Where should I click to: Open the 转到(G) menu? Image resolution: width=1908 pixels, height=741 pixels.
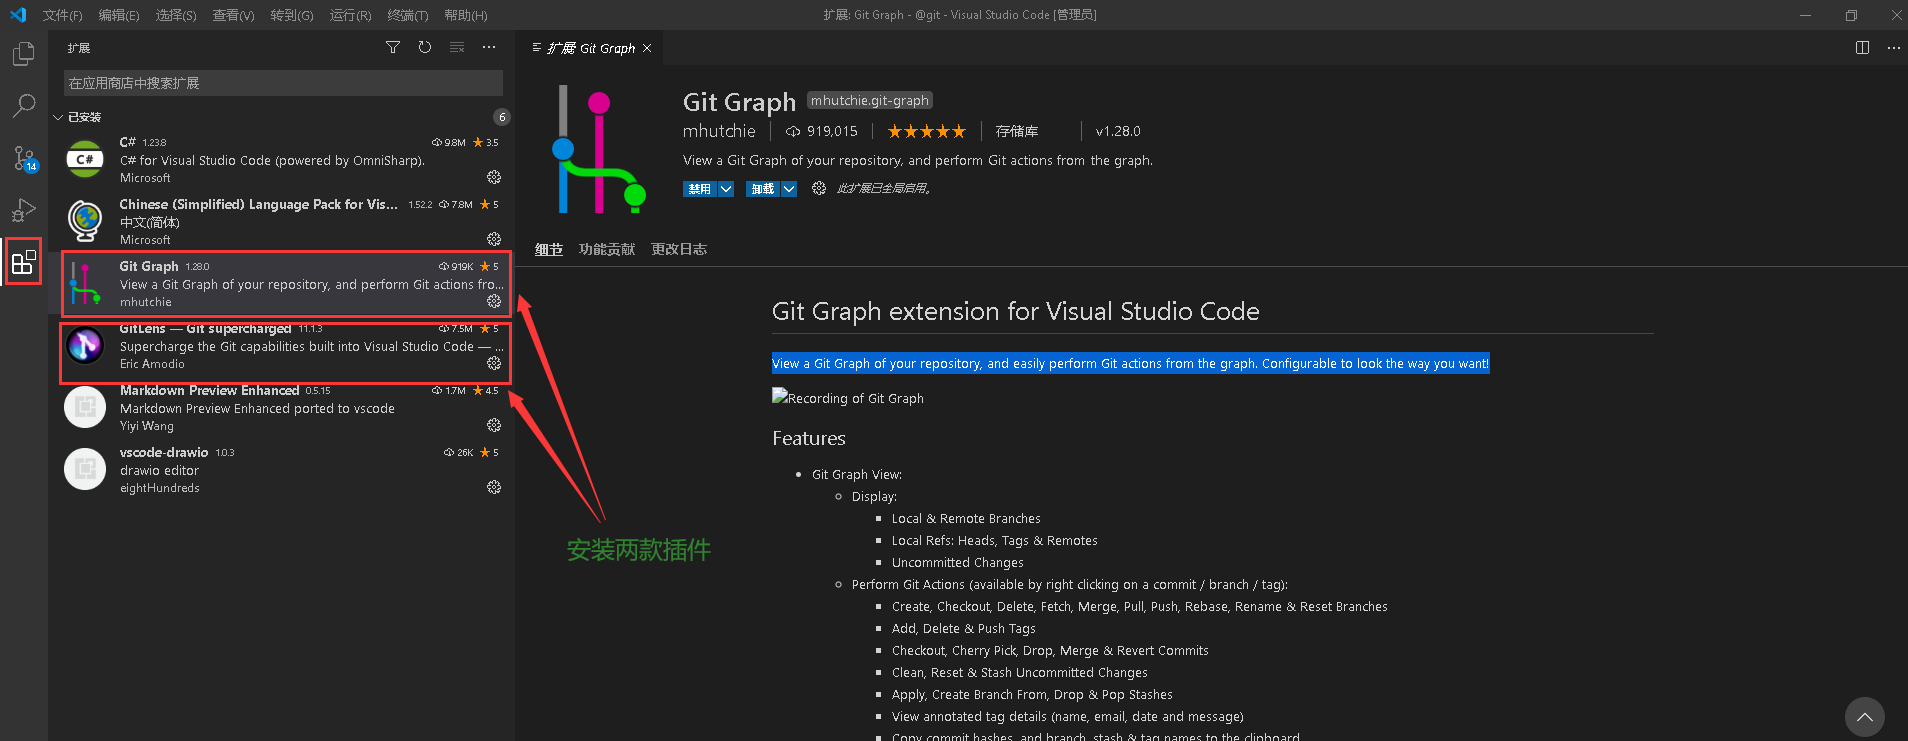(x=291, y=15)
